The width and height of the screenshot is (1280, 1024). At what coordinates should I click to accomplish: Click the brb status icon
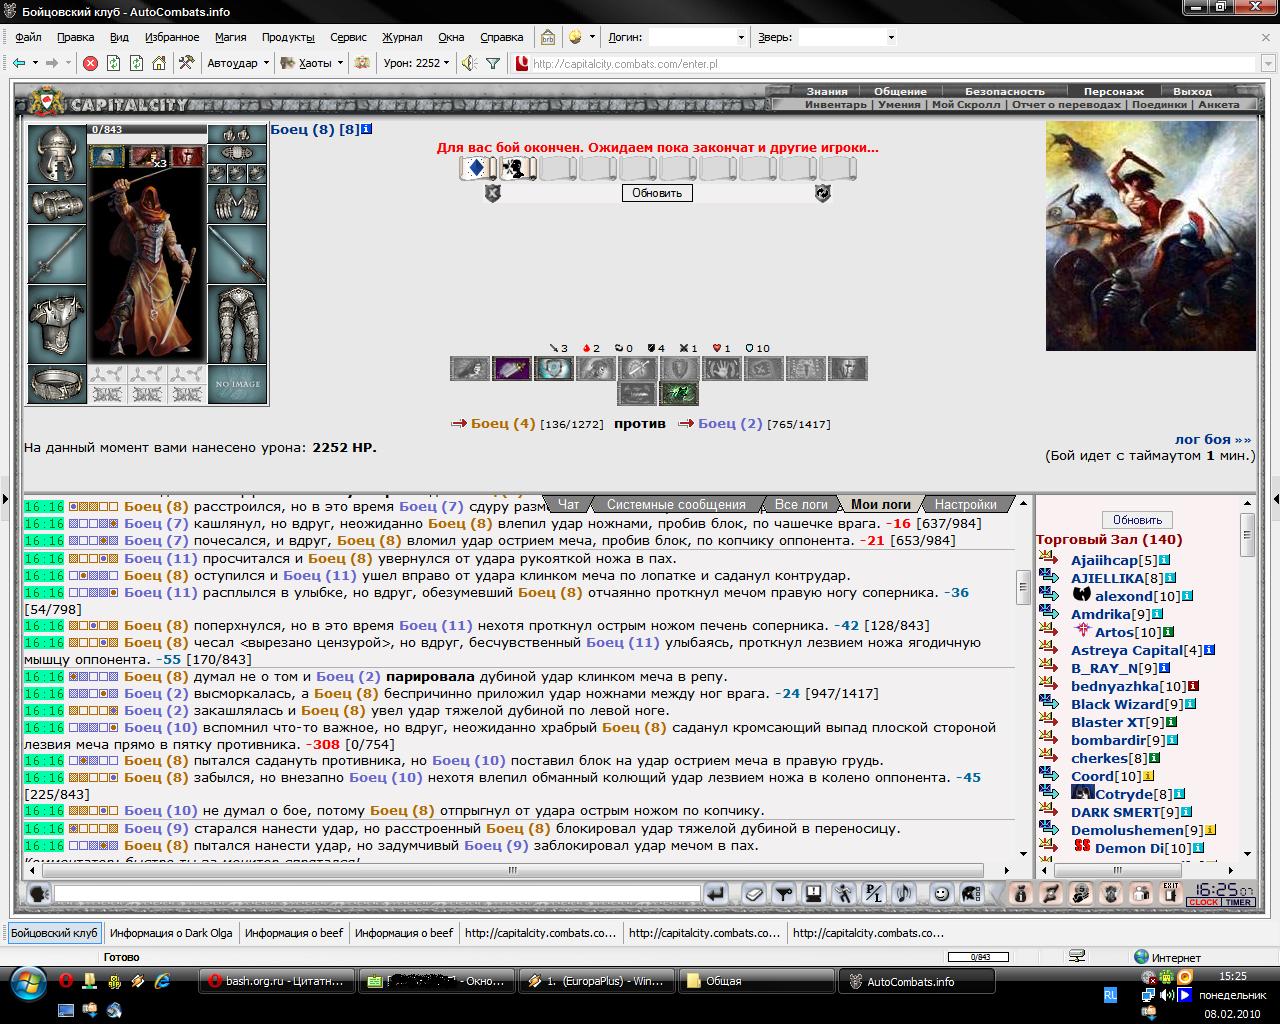[548, 37]
